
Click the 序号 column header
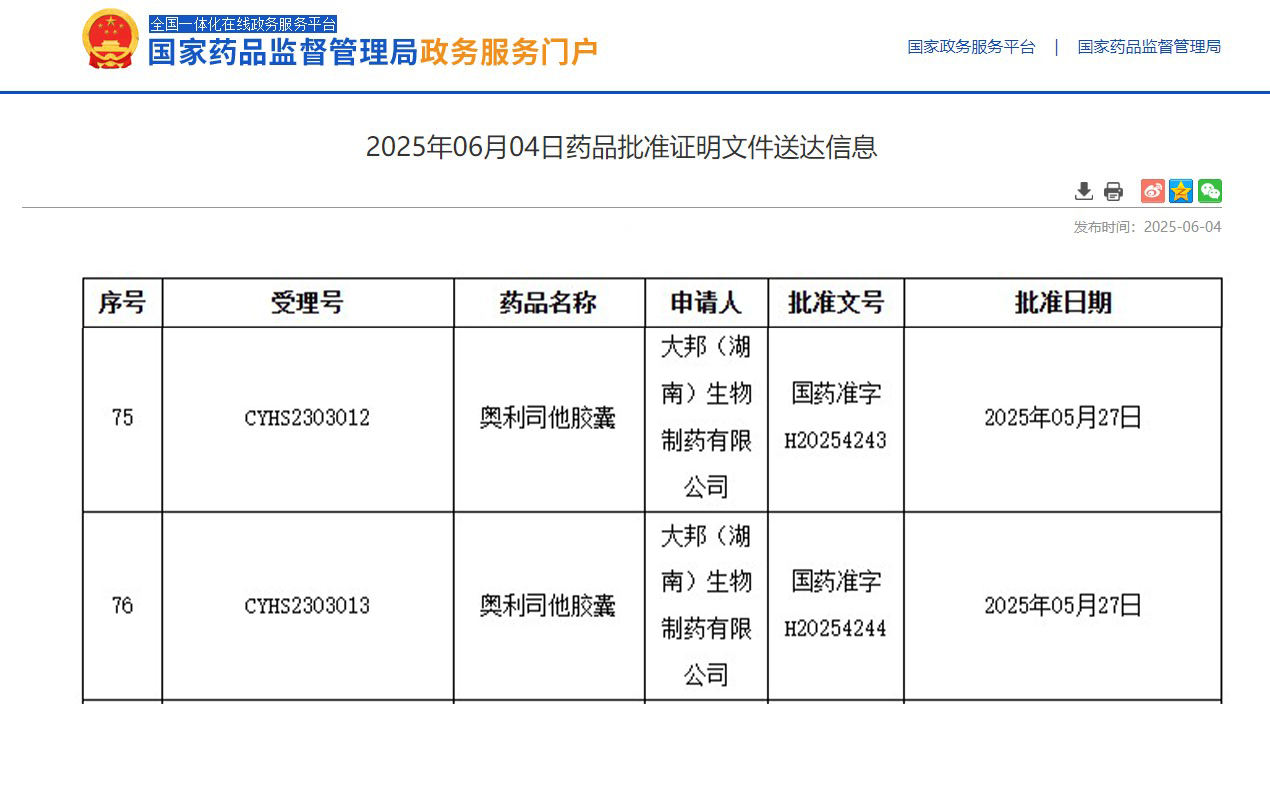pyautogui.click(x=122, y=303)
